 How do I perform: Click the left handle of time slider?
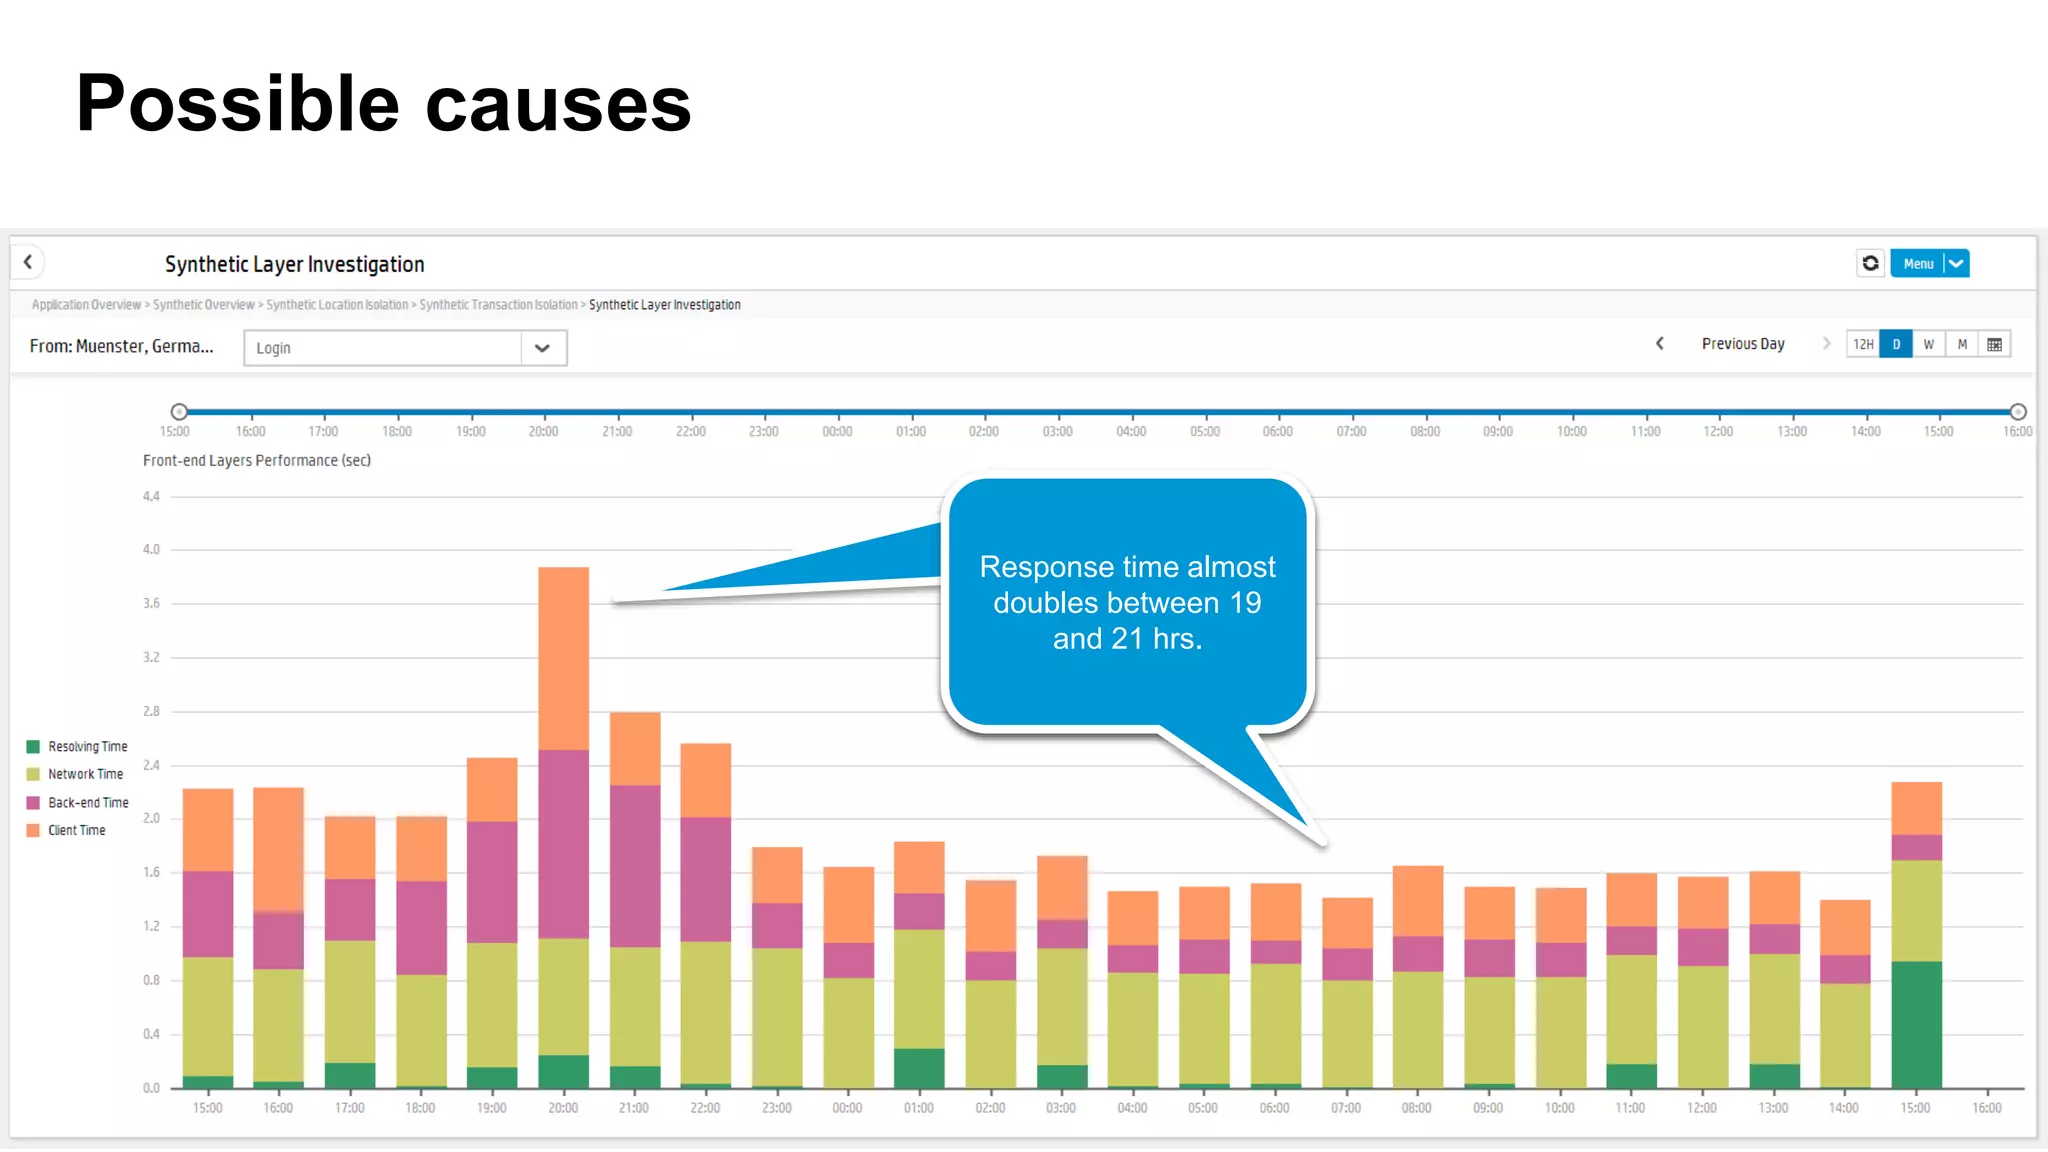coord(179,412)
